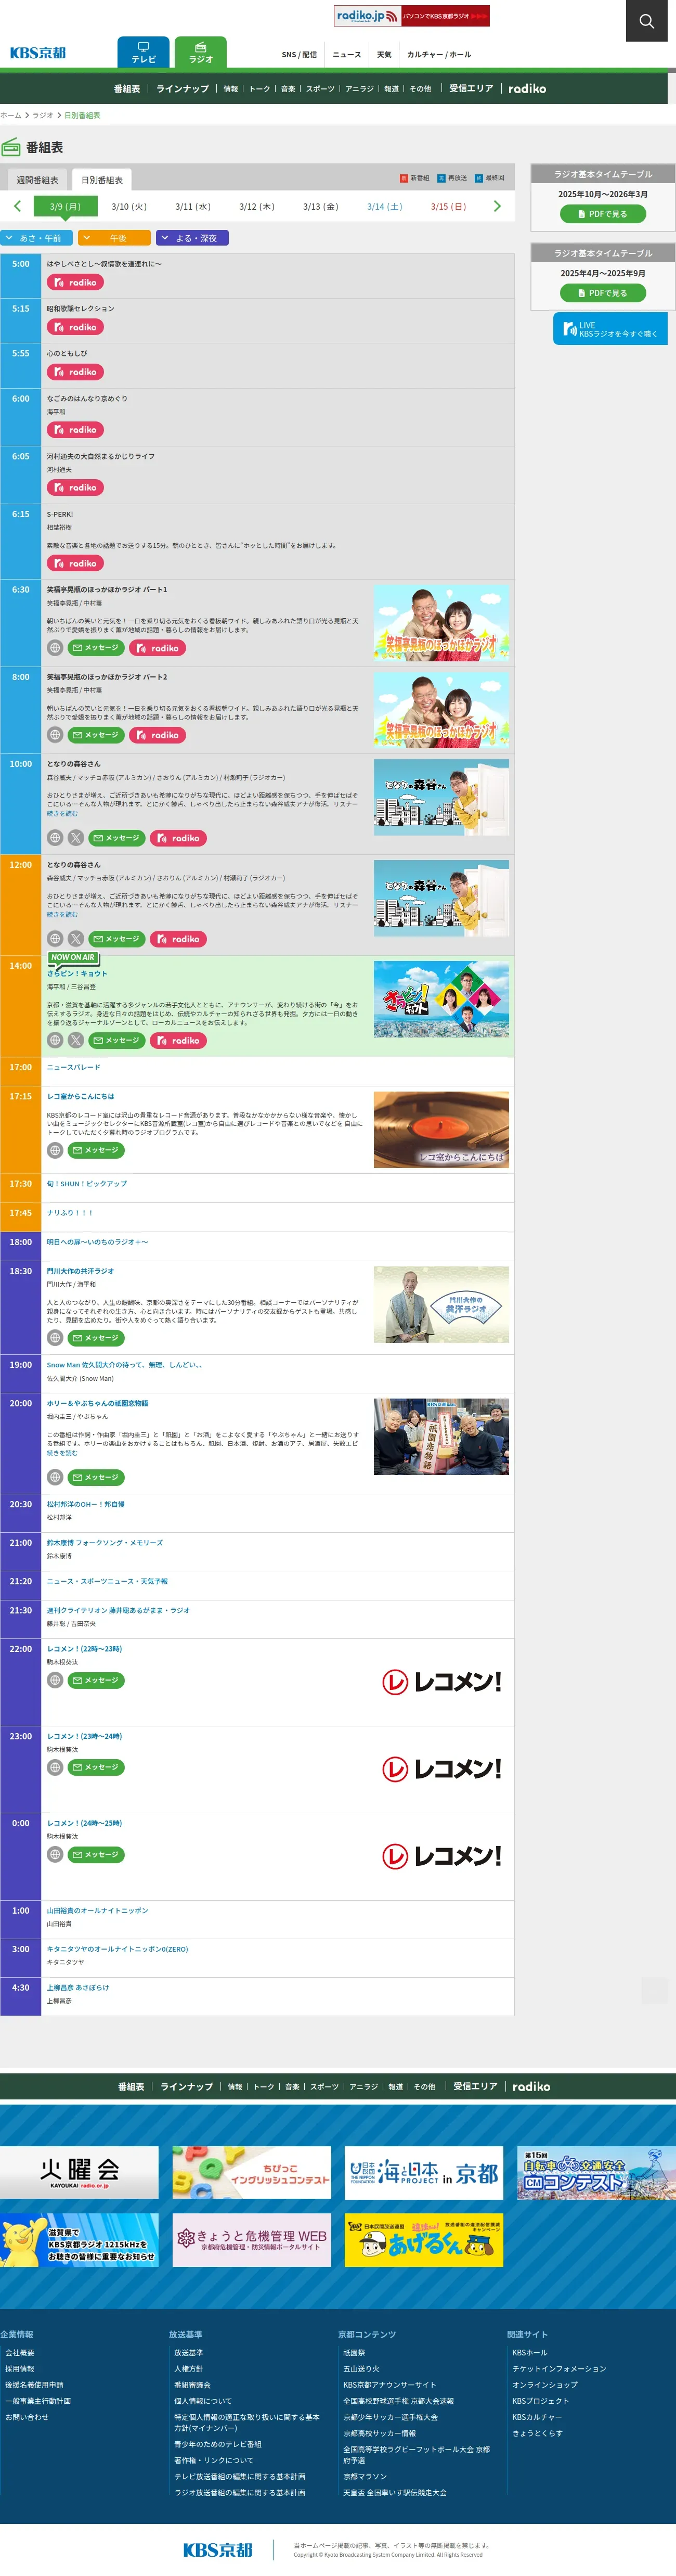
Task: Open the SNS / 配信 menu
Action: [299, 55]
